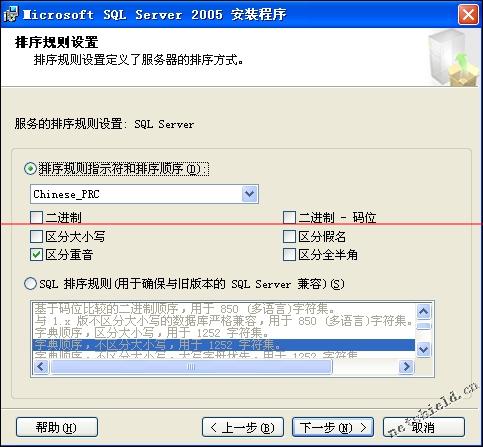Check the 区分大小写 option

click(x=36, y=236)
